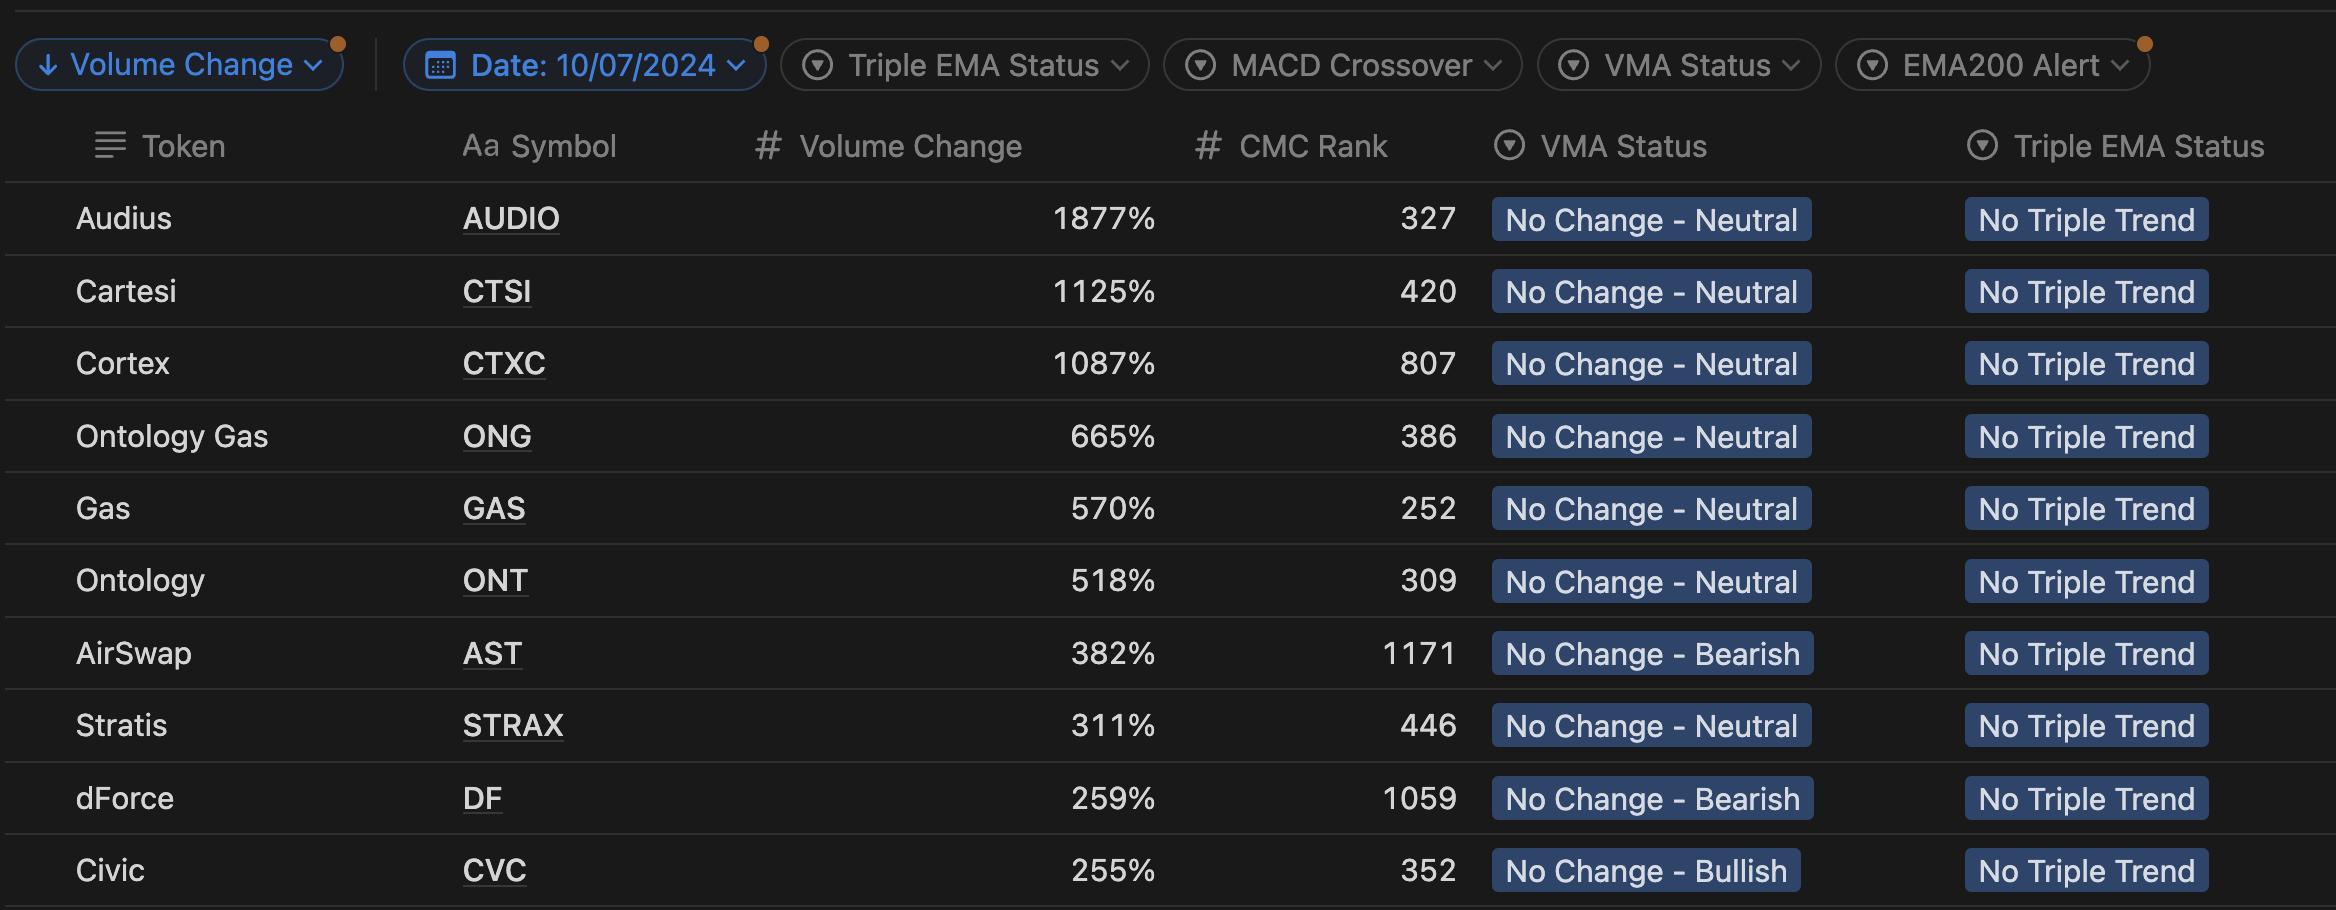Click the hash icon beside Volume Change header

pyautogui.click(x=768, y=146)
